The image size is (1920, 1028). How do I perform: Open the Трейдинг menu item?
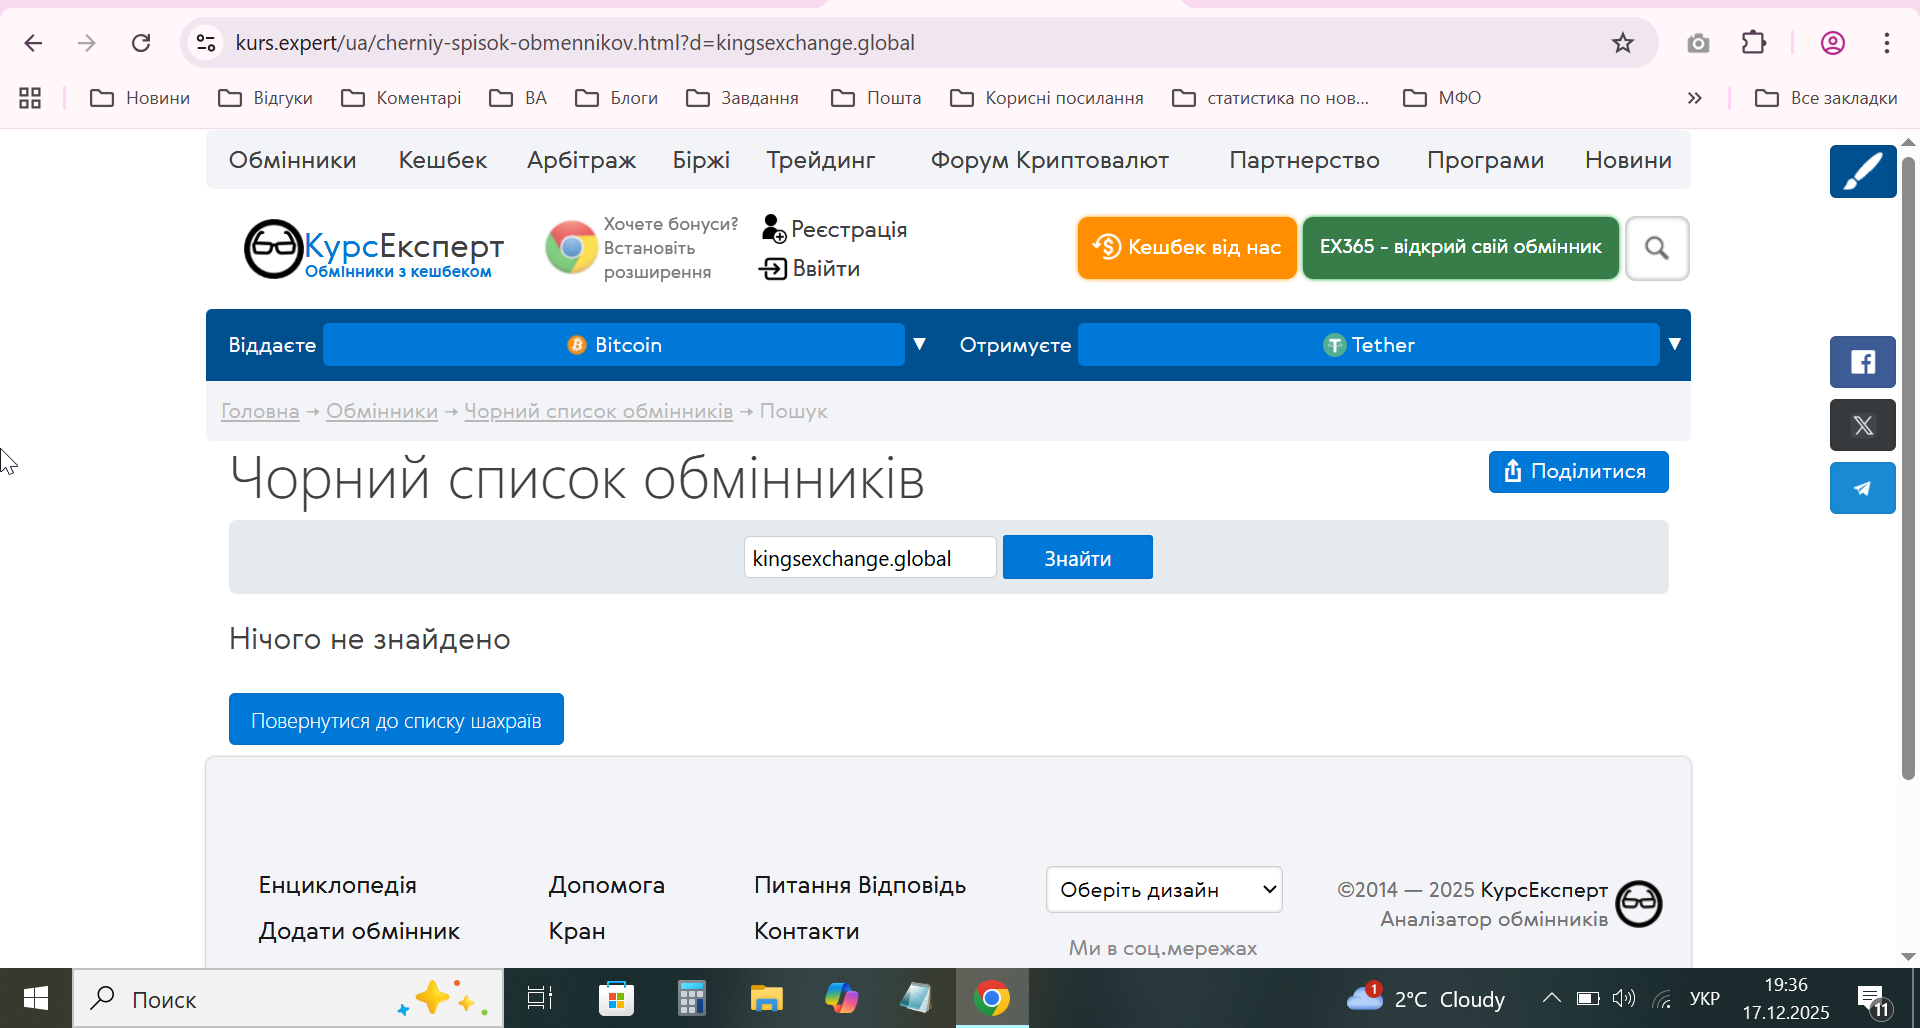[x=820, y=160]
